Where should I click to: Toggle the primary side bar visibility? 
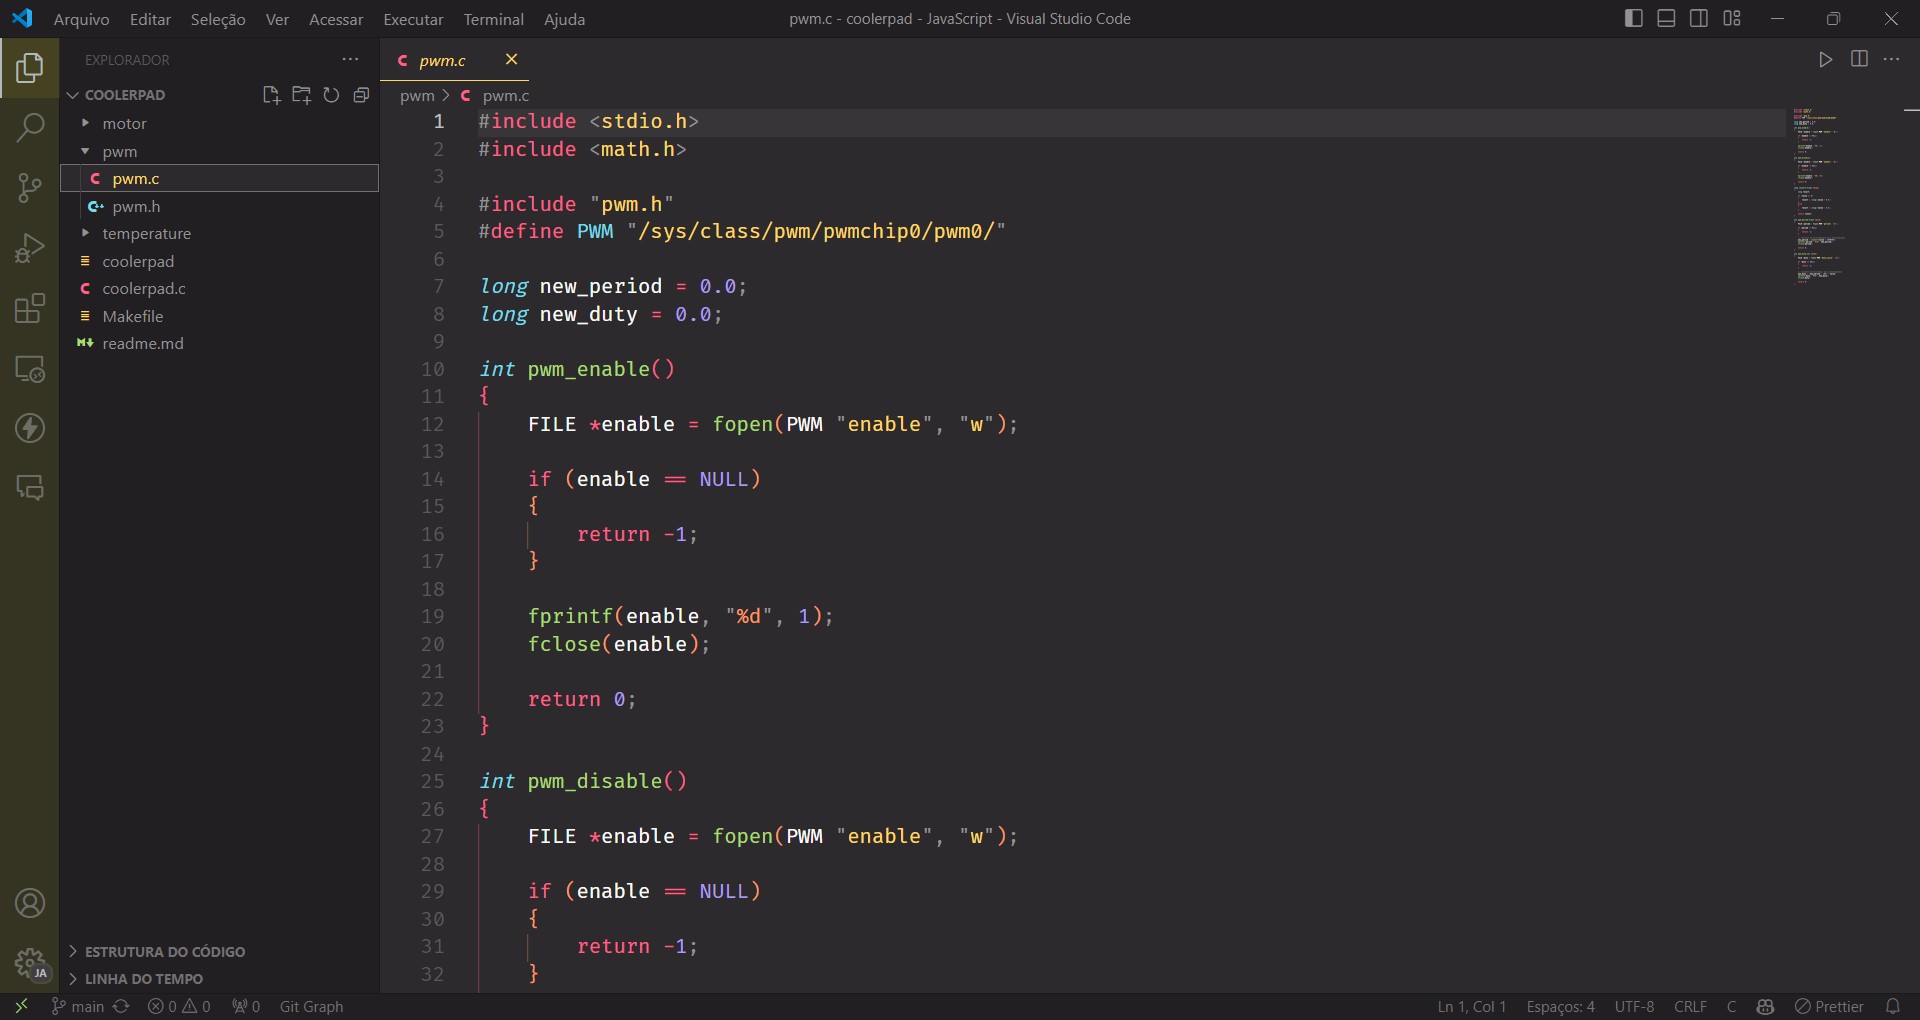tap(1634, 18)
